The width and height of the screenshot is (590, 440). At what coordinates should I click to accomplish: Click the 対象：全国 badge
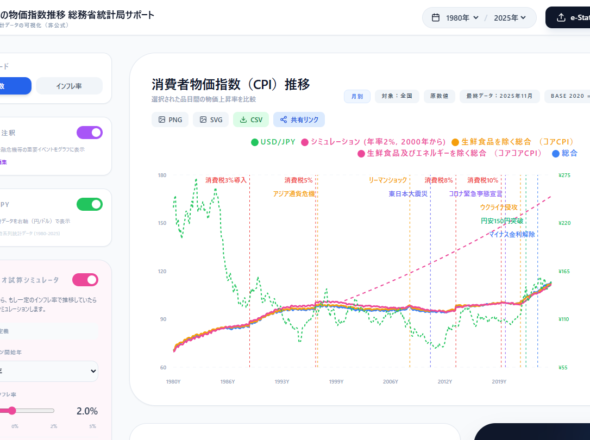[x=397, y=96]
